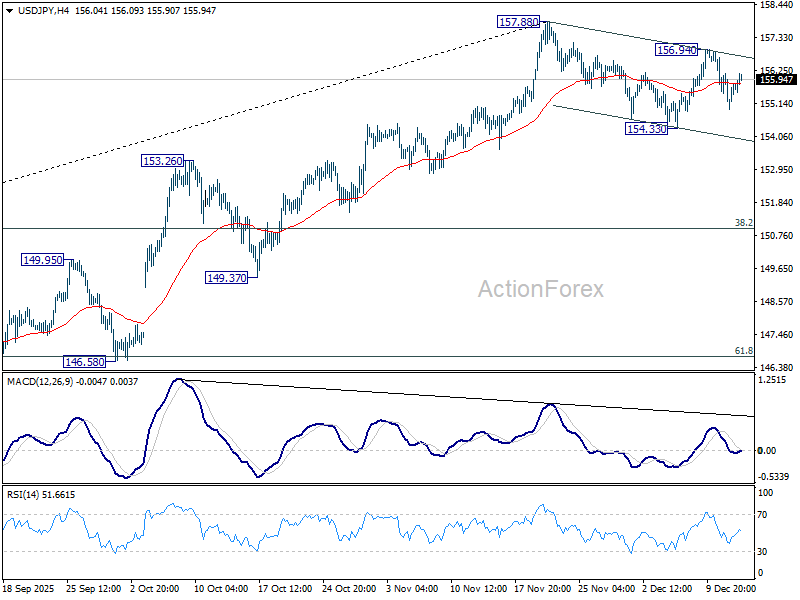Click the 158.440 price axis value

(x=777, y=5)
